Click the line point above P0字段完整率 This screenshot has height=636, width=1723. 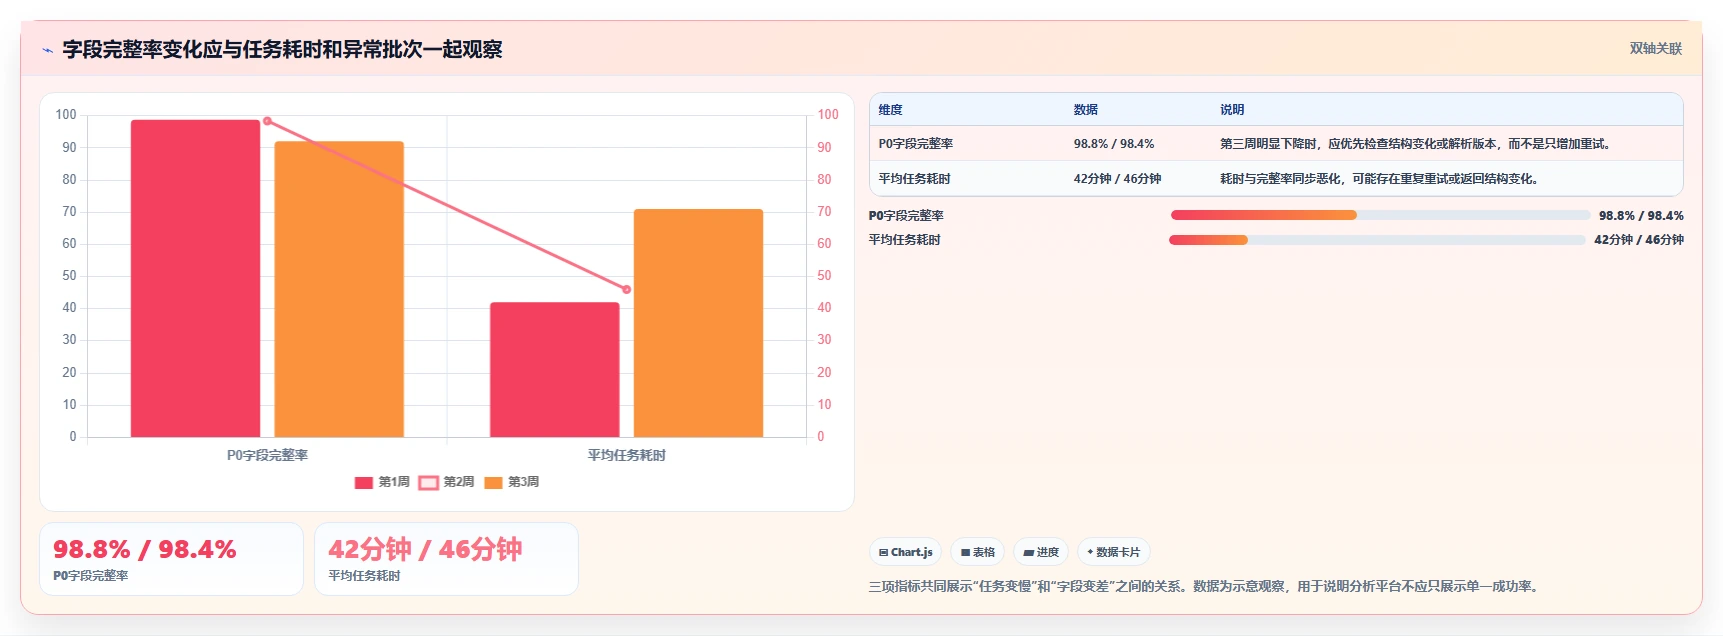pos(267,121)
